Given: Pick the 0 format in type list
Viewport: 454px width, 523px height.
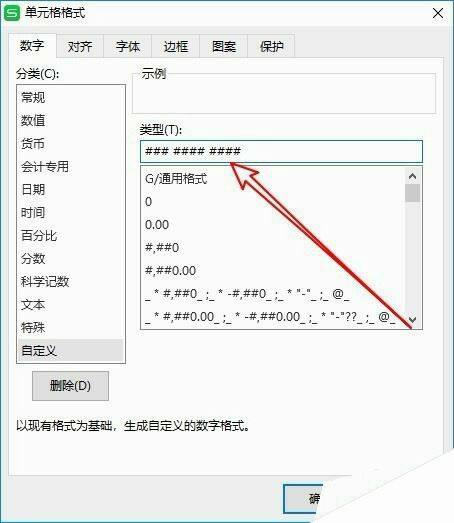Looking at the screenshot, I should click(x=273, y=202).
